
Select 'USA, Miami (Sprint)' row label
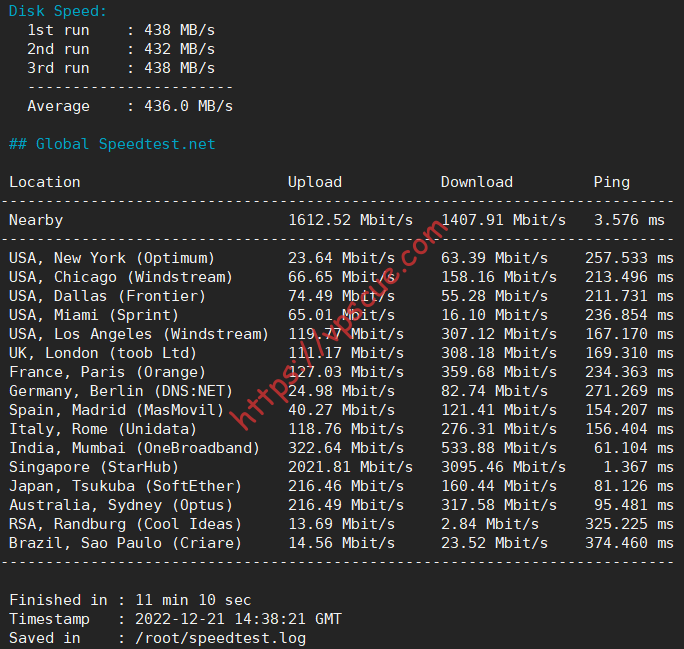tap(94, 315)
